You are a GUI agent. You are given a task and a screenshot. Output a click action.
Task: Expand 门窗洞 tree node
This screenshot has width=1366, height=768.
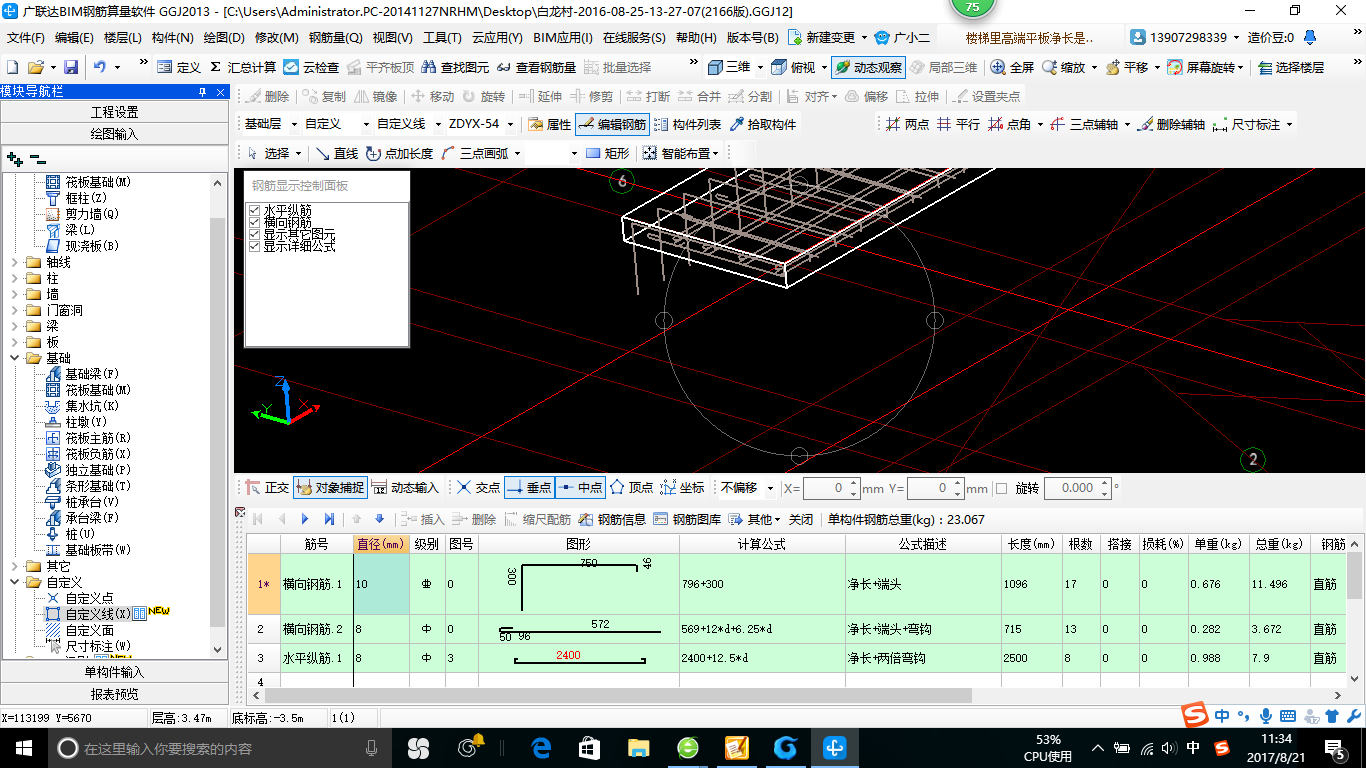coord(14,310)
